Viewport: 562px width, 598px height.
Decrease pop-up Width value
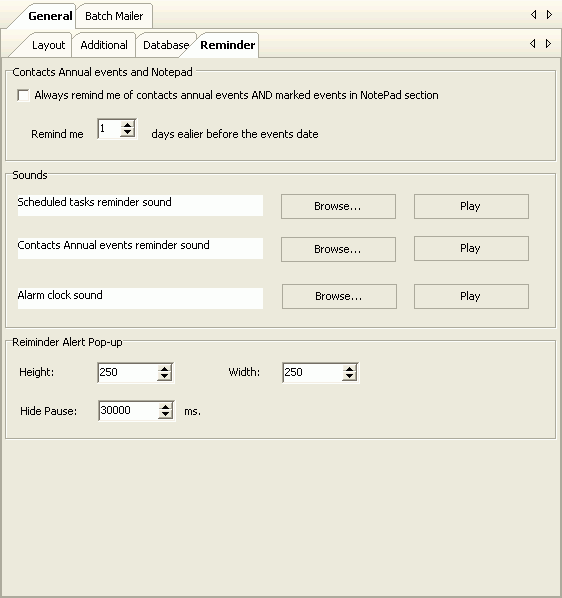[x=349, y=376]
